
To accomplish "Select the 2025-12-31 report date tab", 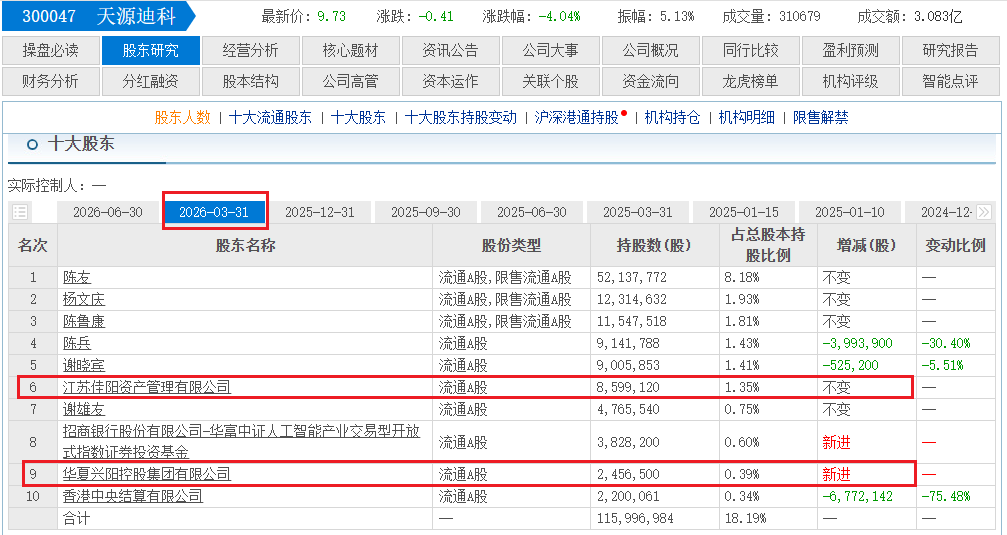I will point(320,212).
